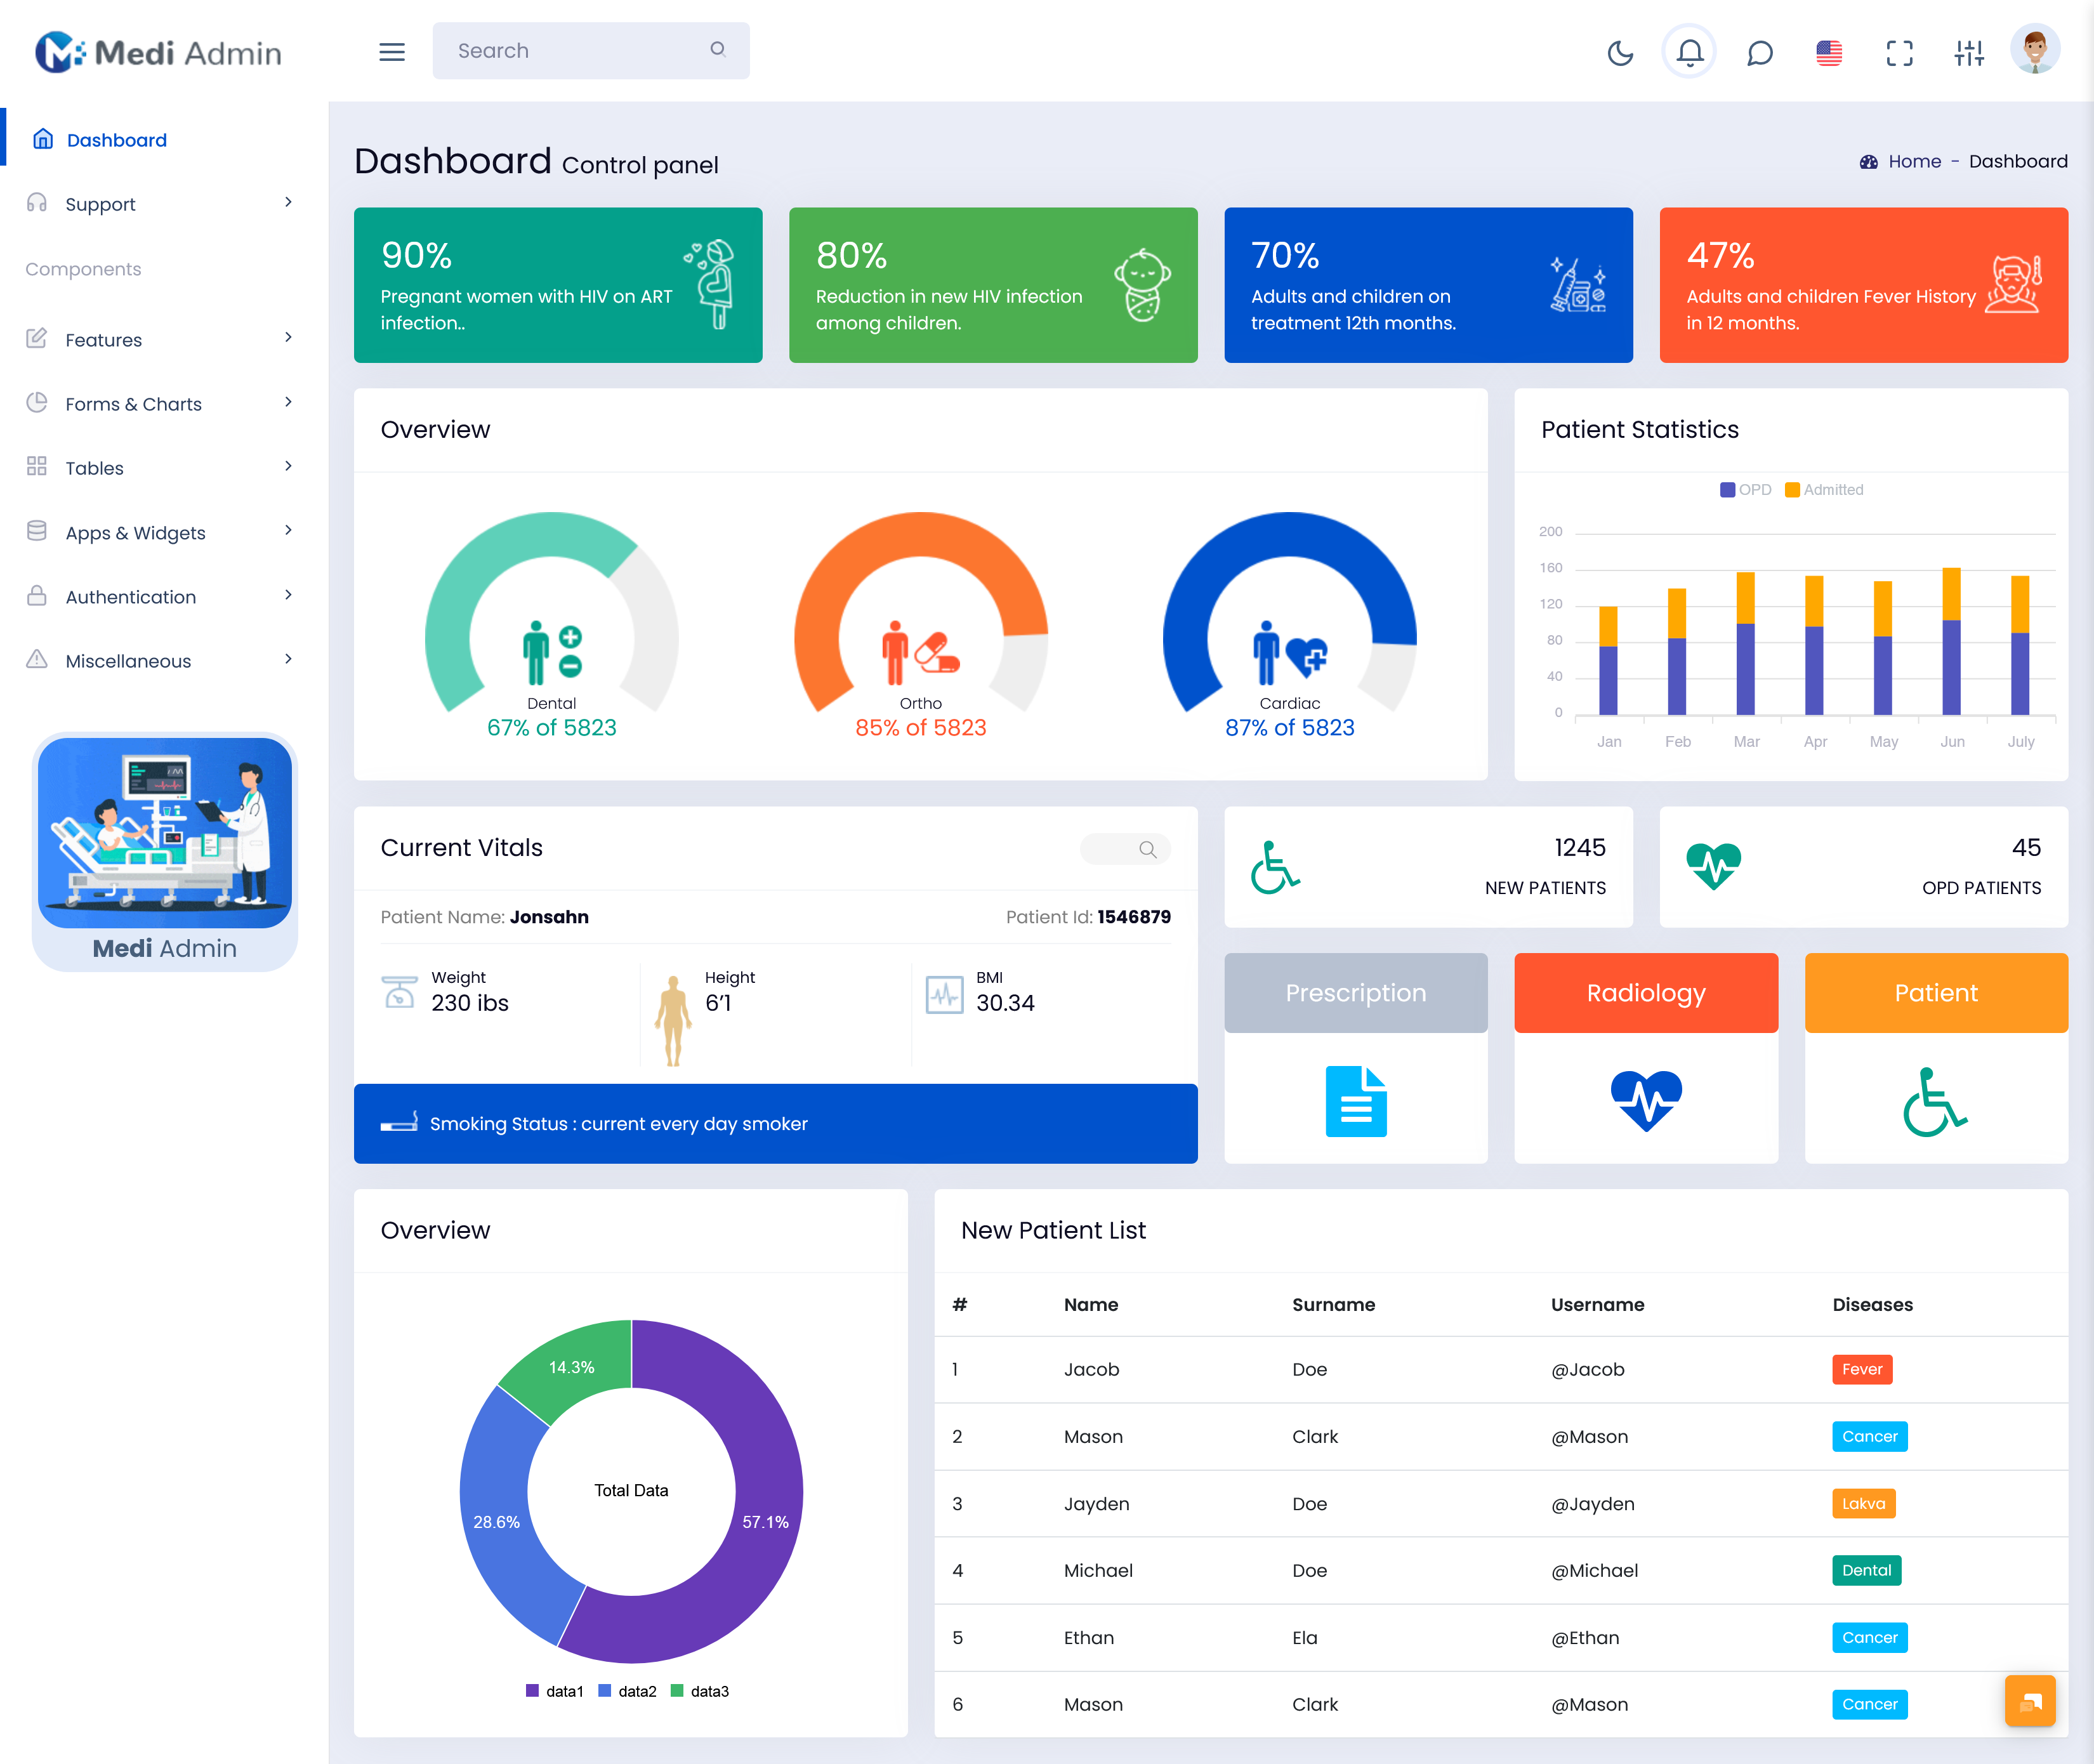Open Apps & Widgets in the sidebar
The image size is (2094, 1764).
[164, 533]
